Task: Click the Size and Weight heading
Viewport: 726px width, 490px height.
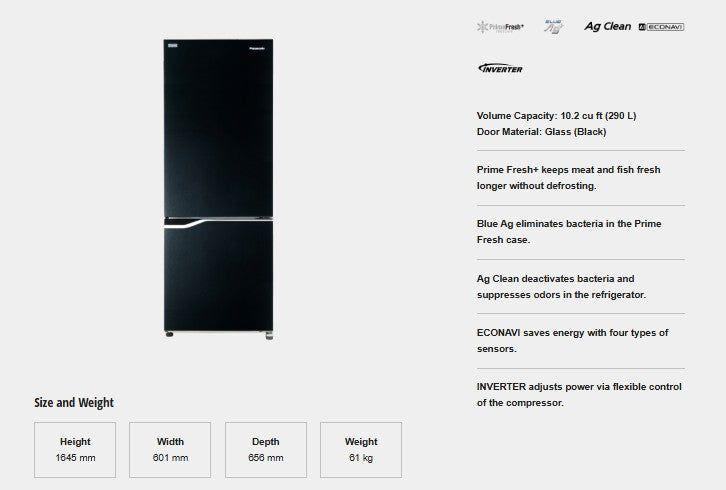Action: pos(74,402)
